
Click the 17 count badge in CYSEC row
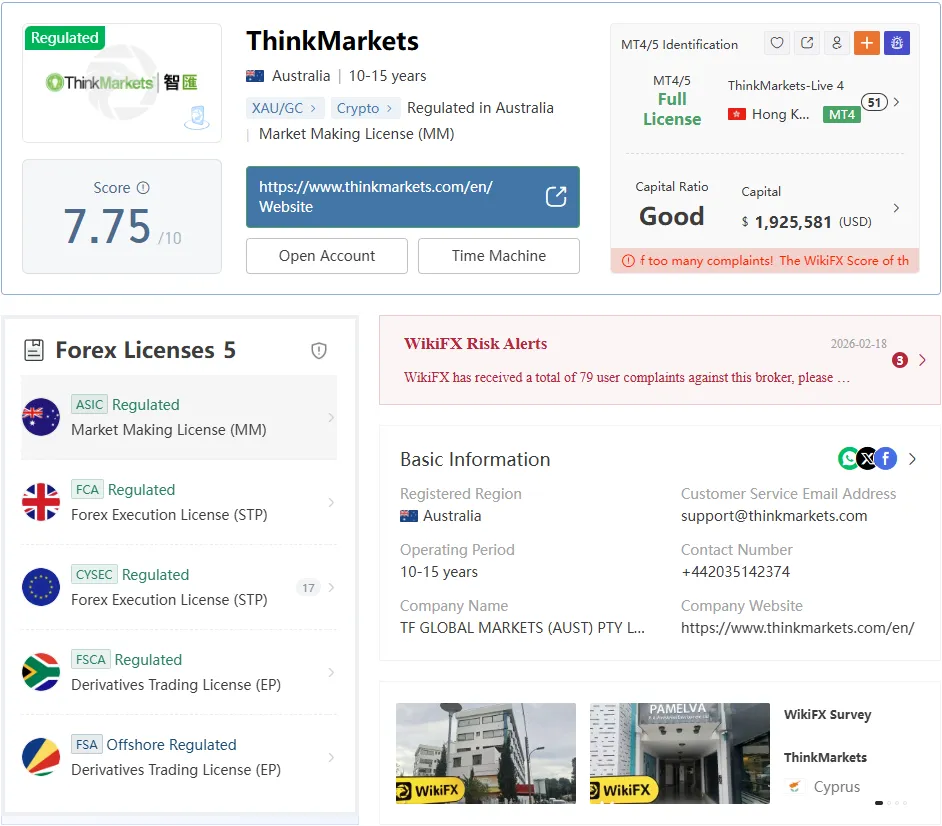point(308,588)
